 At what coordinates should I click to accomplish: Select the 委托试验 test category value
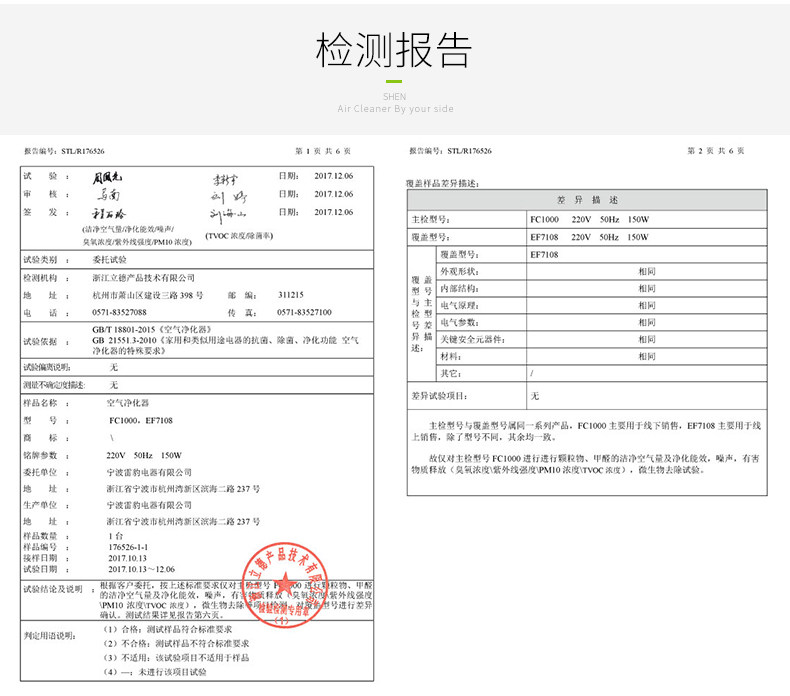tap(109, 260)
